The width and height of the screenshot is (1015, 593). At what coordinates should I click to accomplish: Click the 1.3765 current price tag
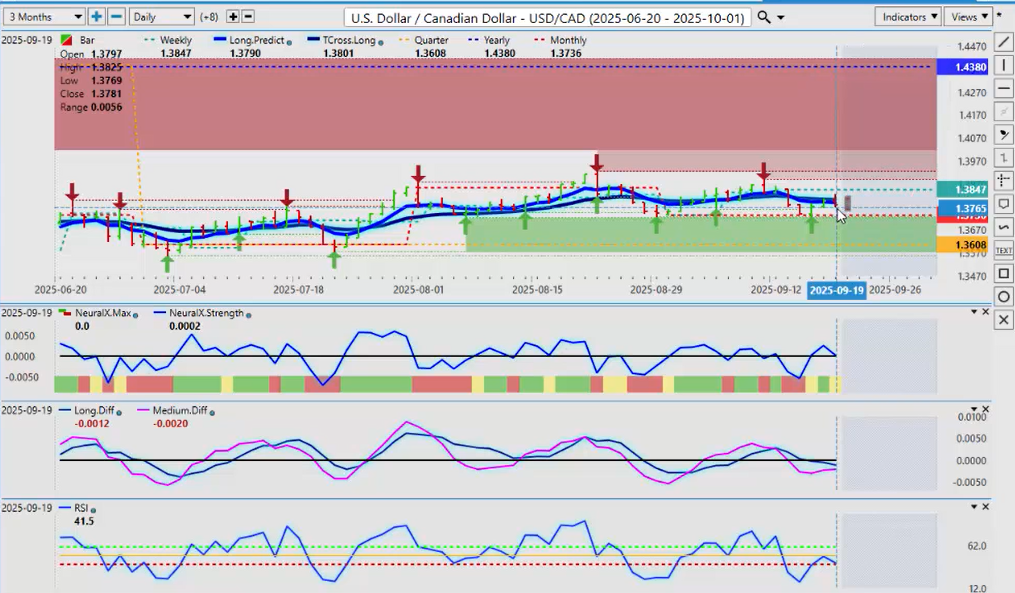coord(963,208)
